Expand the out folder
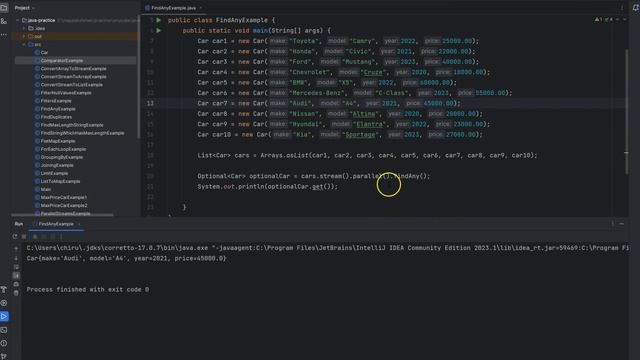This screenshot has height=360, width=640. pyautogui.click(x=24, y=36)
